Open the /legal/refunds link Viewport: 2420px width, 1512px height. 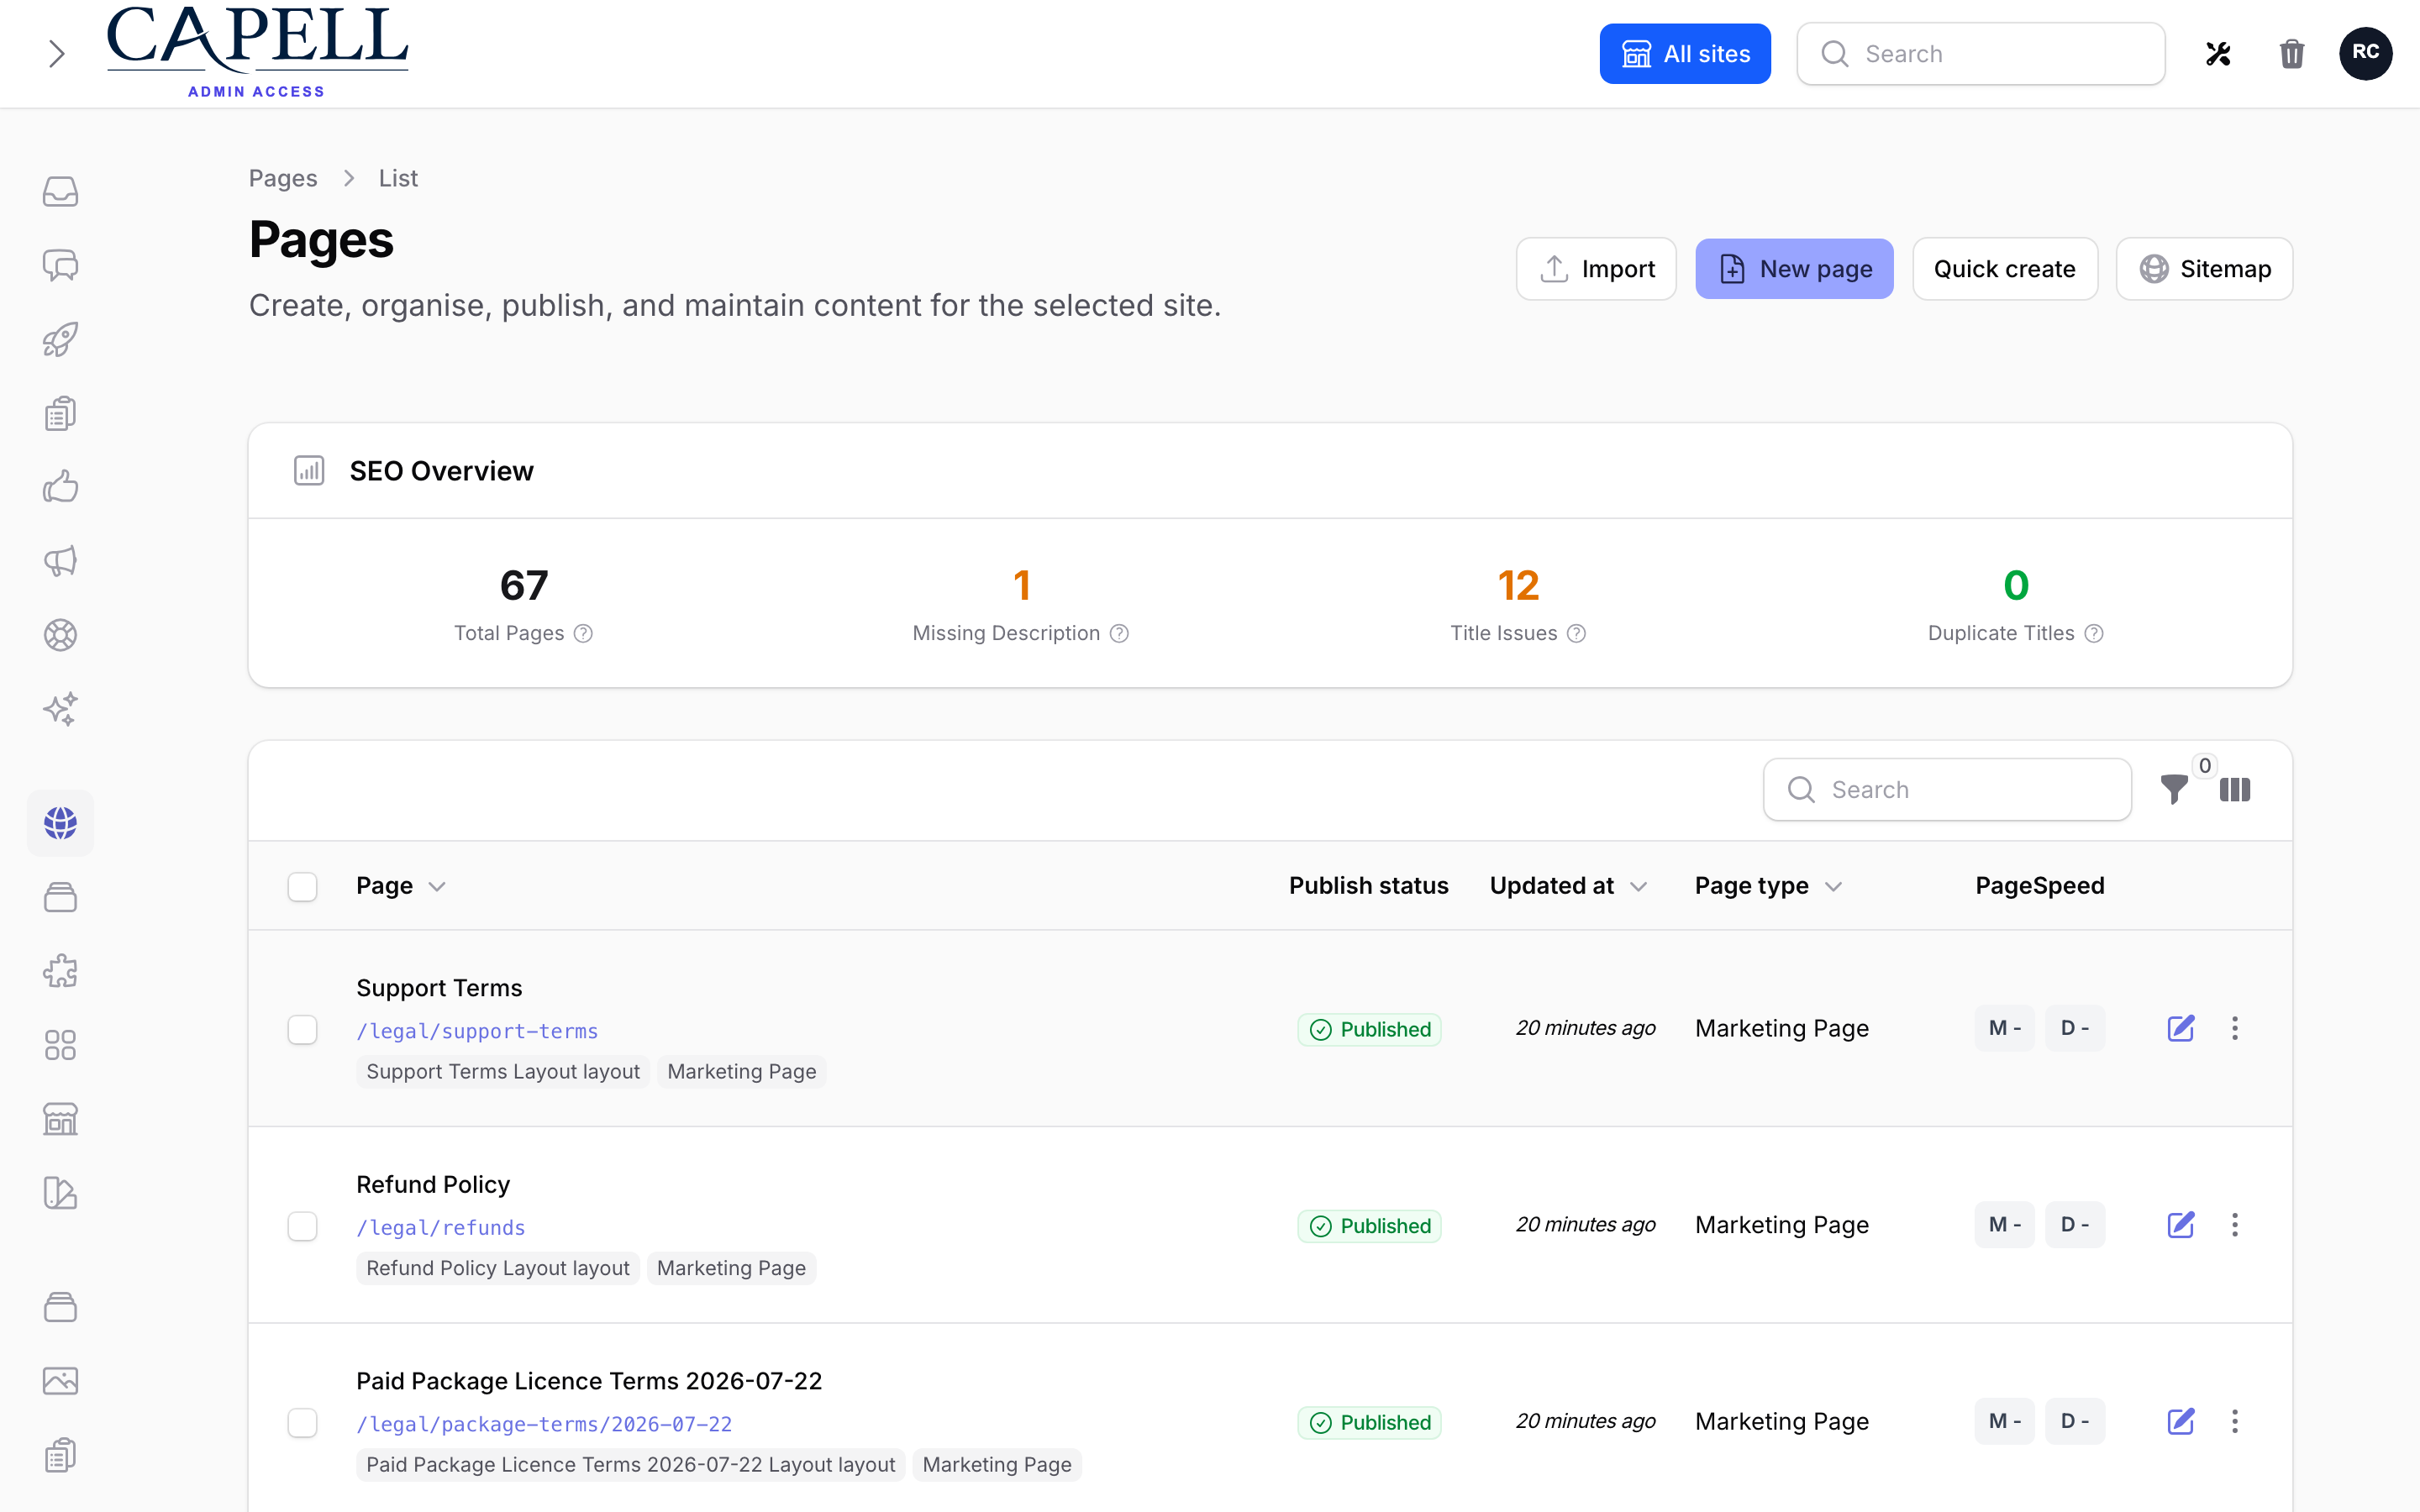(441, 1228)
